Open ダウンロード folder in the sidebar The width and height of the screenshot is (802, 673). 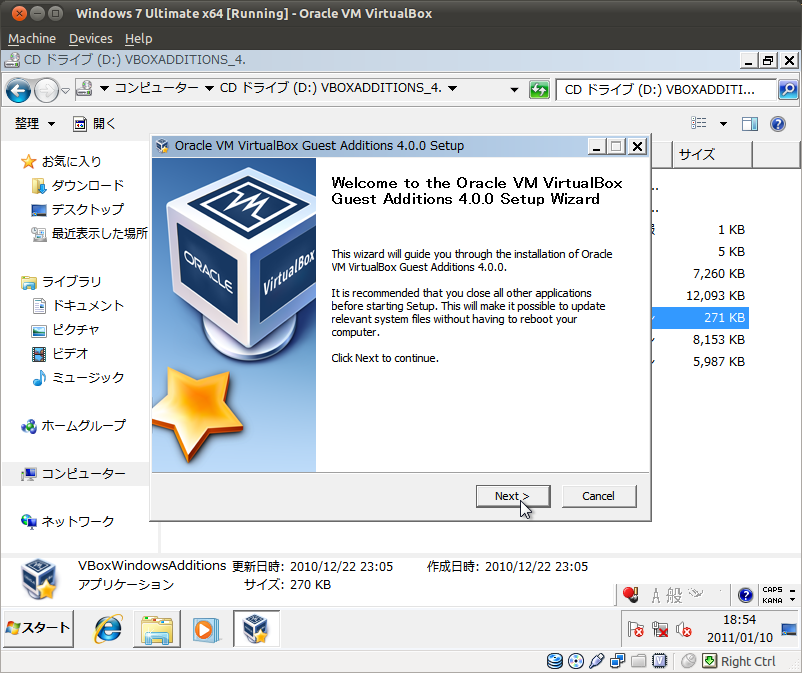point(78,186)
